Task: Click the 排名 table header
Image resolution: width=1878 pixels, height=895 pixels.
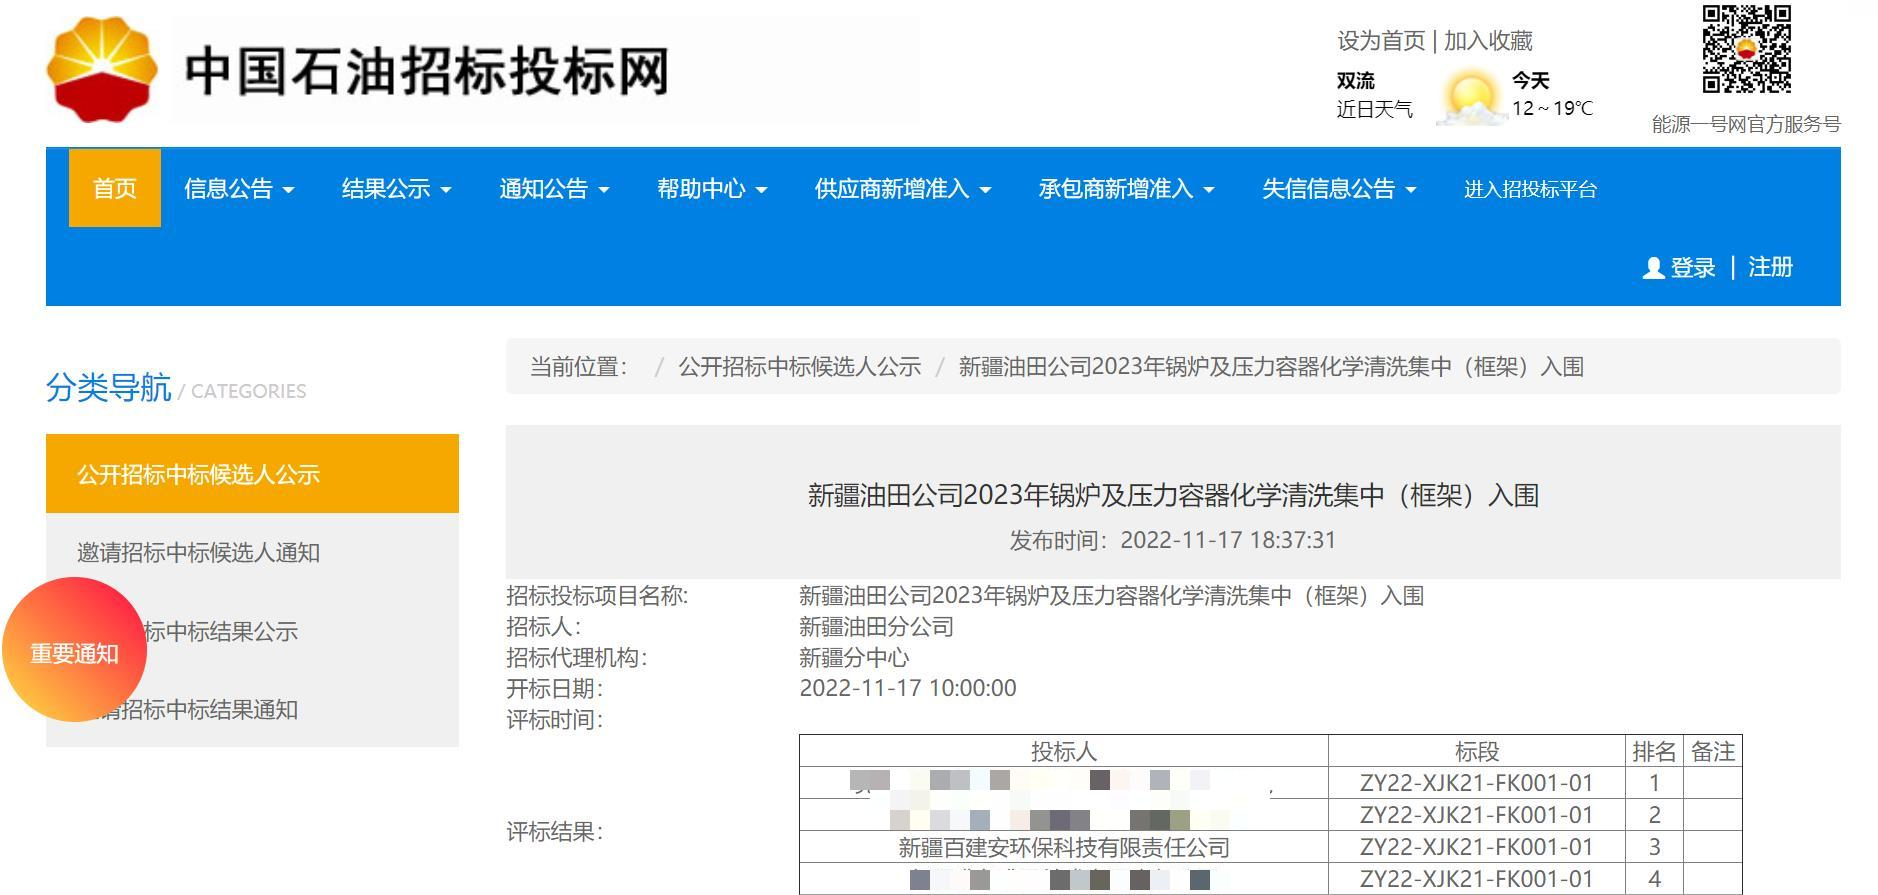Action: (x=1654, y=752)
